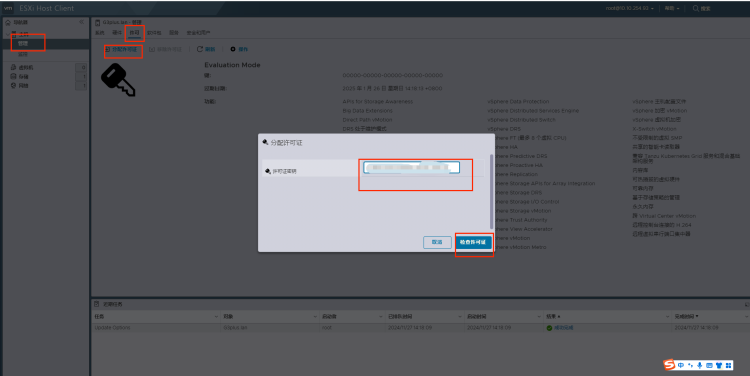Image resolution: width=750 pixels, height=376 pixels.
Task: Click the green success check icon
Action: click(549, 328)
